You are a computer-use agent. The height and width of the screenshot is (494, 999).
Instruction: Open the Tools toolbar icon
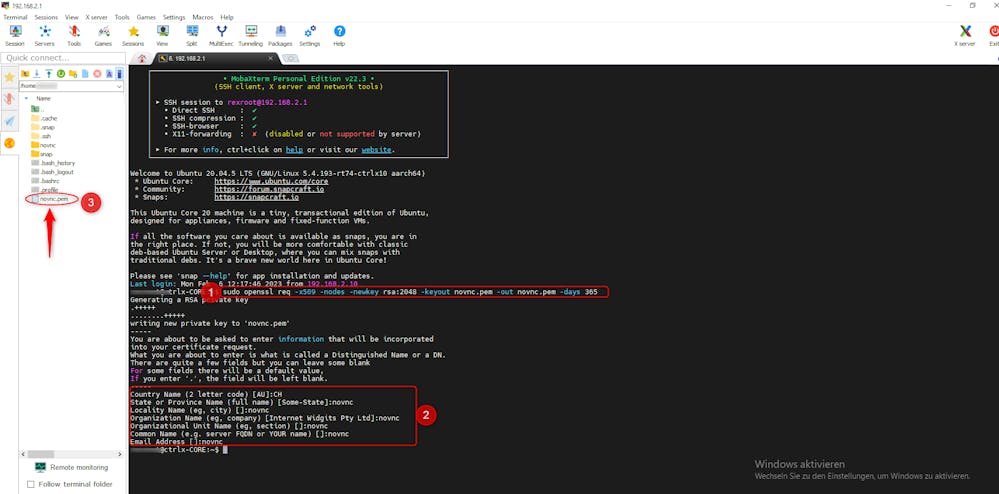point(74,36)
